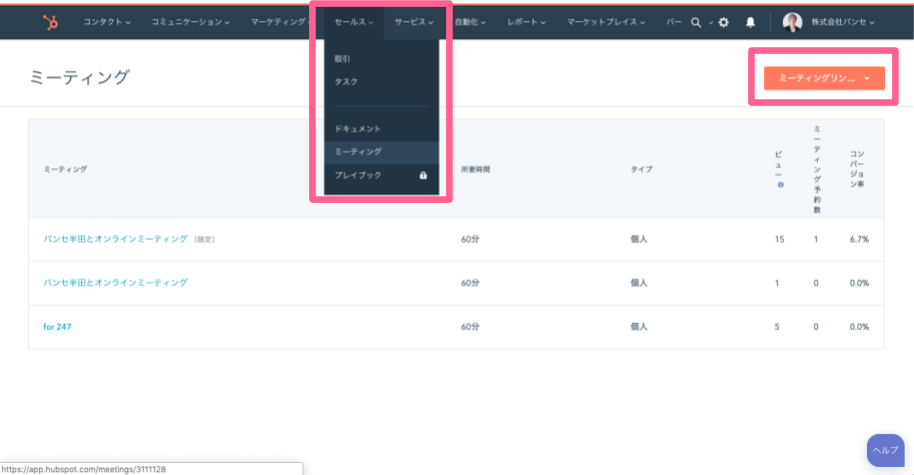
Task: Select タスク in the セールス menu
Action: [x=346, y=81]
